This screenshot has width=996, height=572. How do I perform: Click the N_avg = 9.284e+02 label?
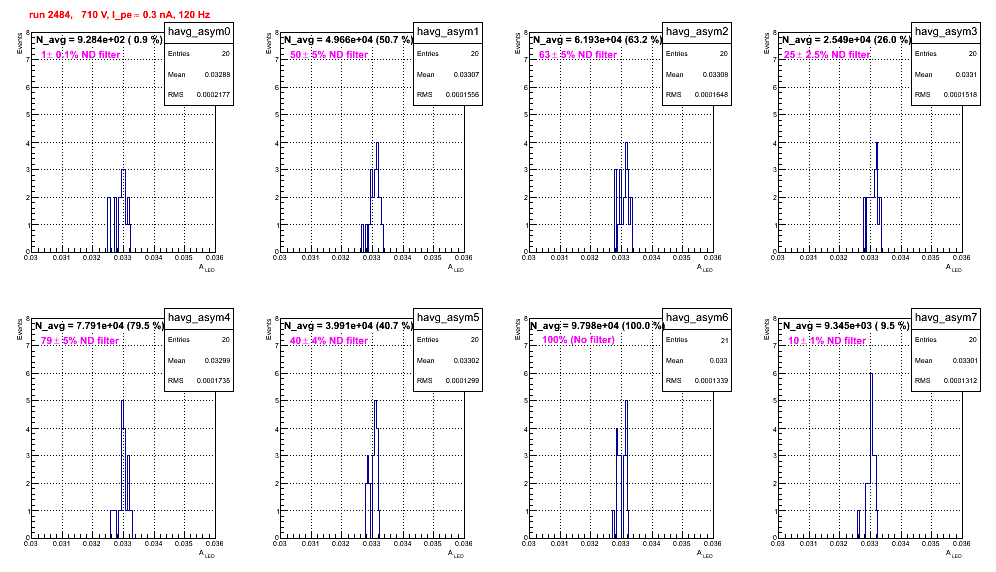click(x=99, y=39)
